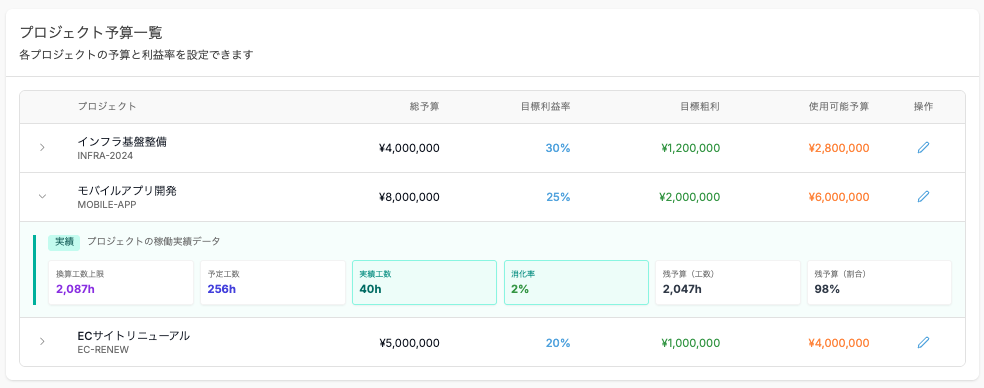
Task: Click the ¥4,000,000 available budget in EC row
Action: [839, 343]
